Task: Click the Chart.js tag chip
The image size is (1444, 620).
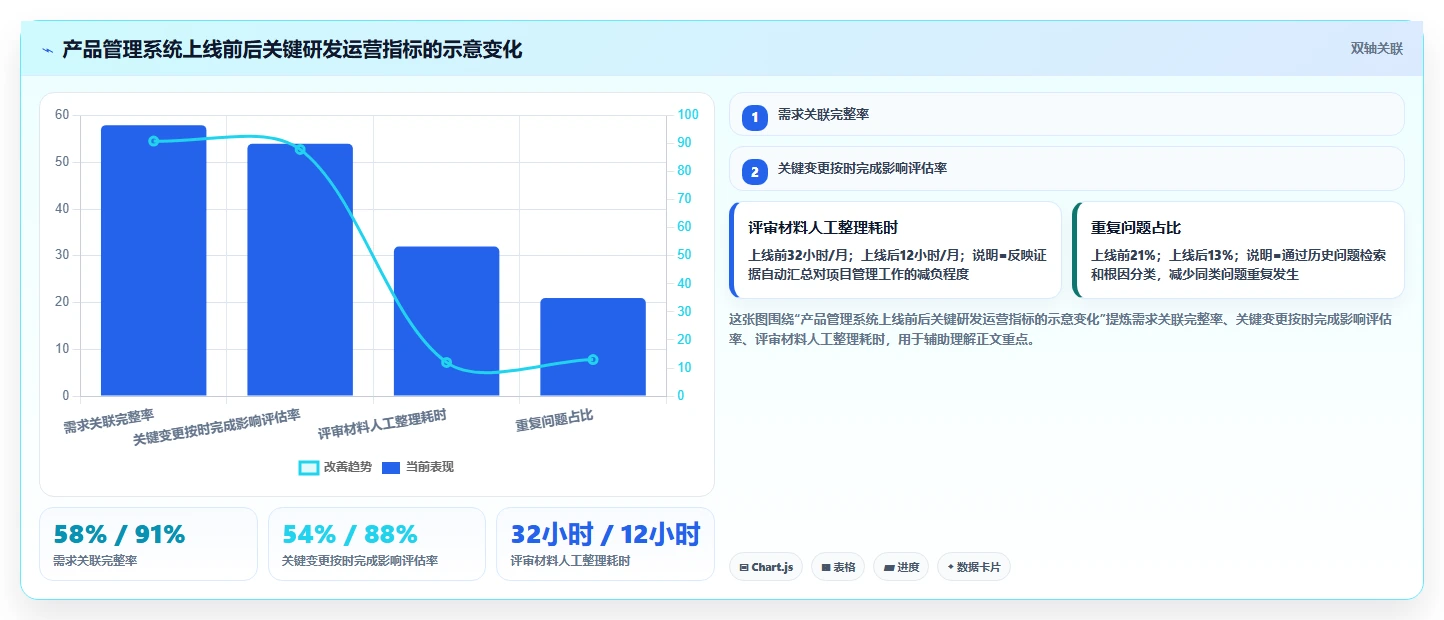Action: point(766,567)
